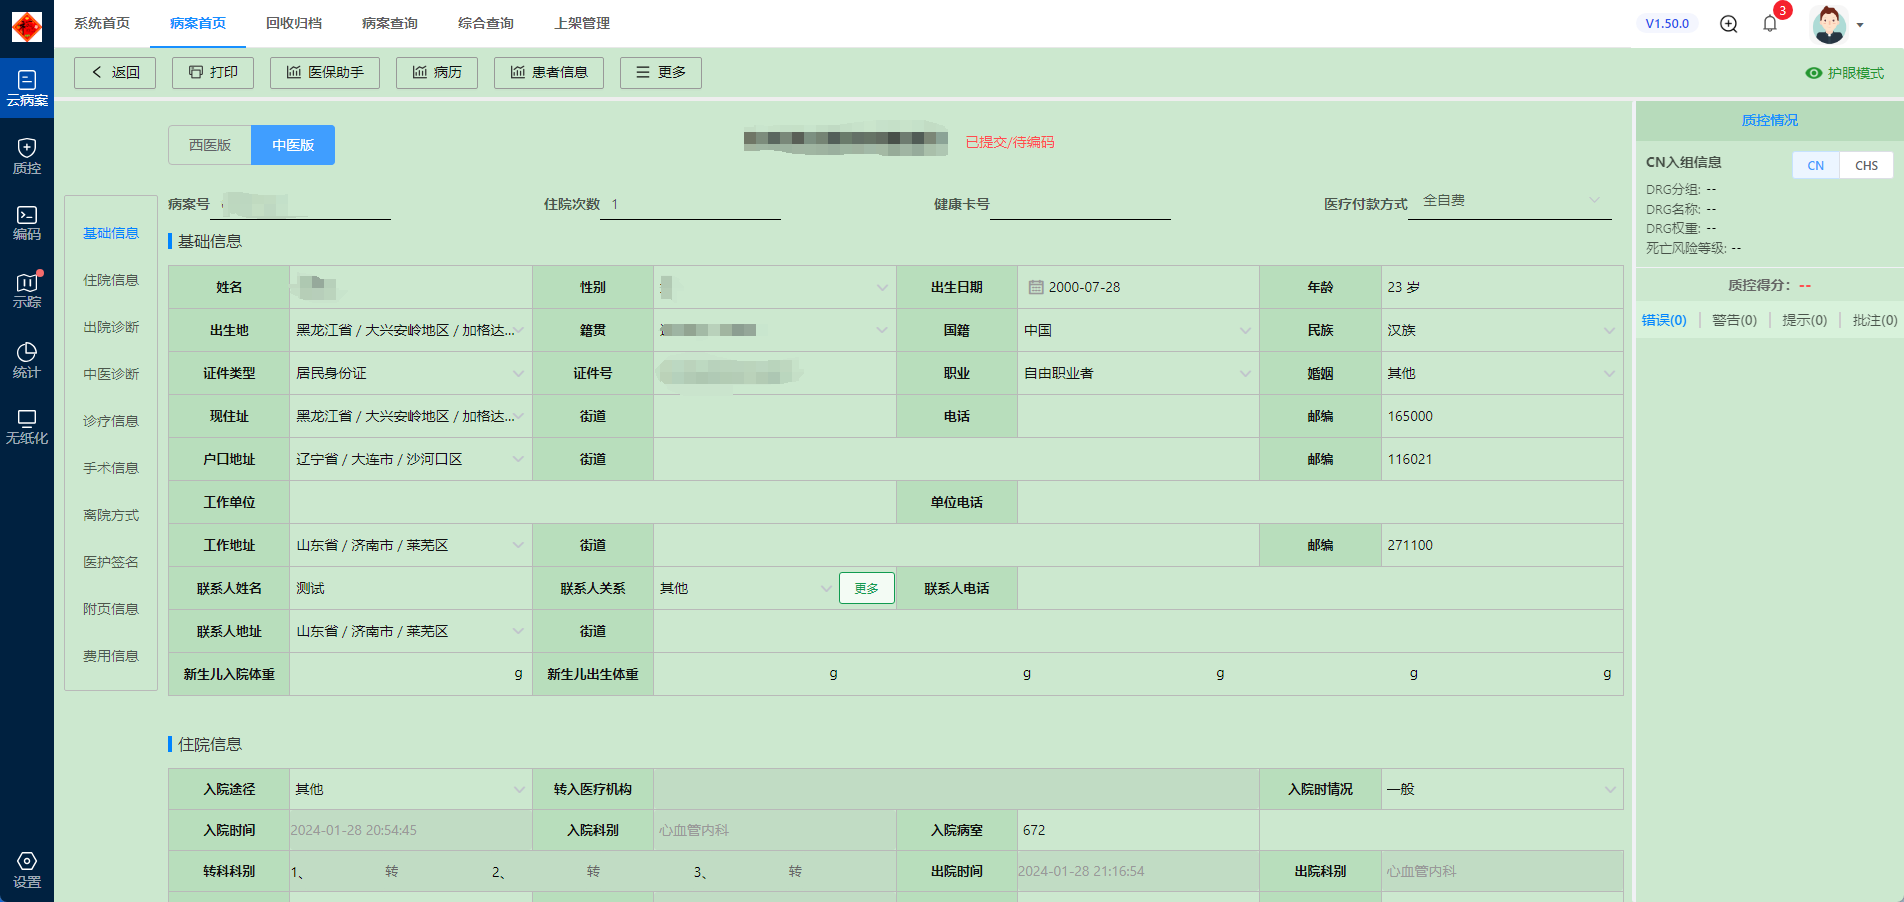
Task: Click the 健康卡号 input field
Action: point(1080,204)
